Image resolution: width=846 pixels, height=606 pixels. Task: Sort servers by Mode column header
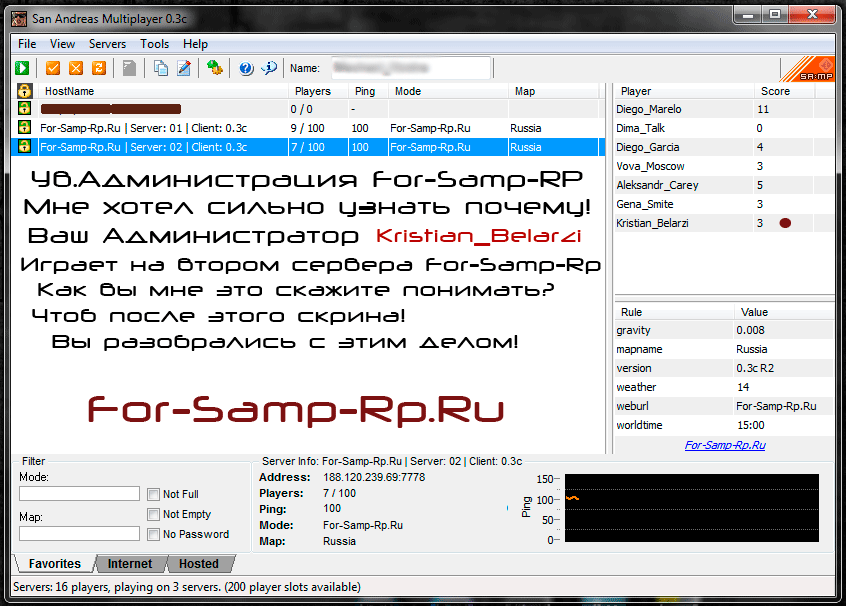click(448, 91)
